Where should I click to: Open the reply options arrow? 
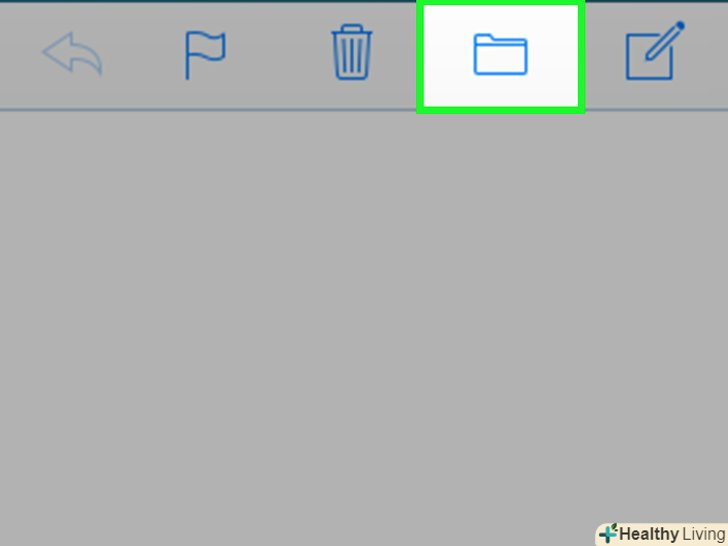click(x=72, y=53)
